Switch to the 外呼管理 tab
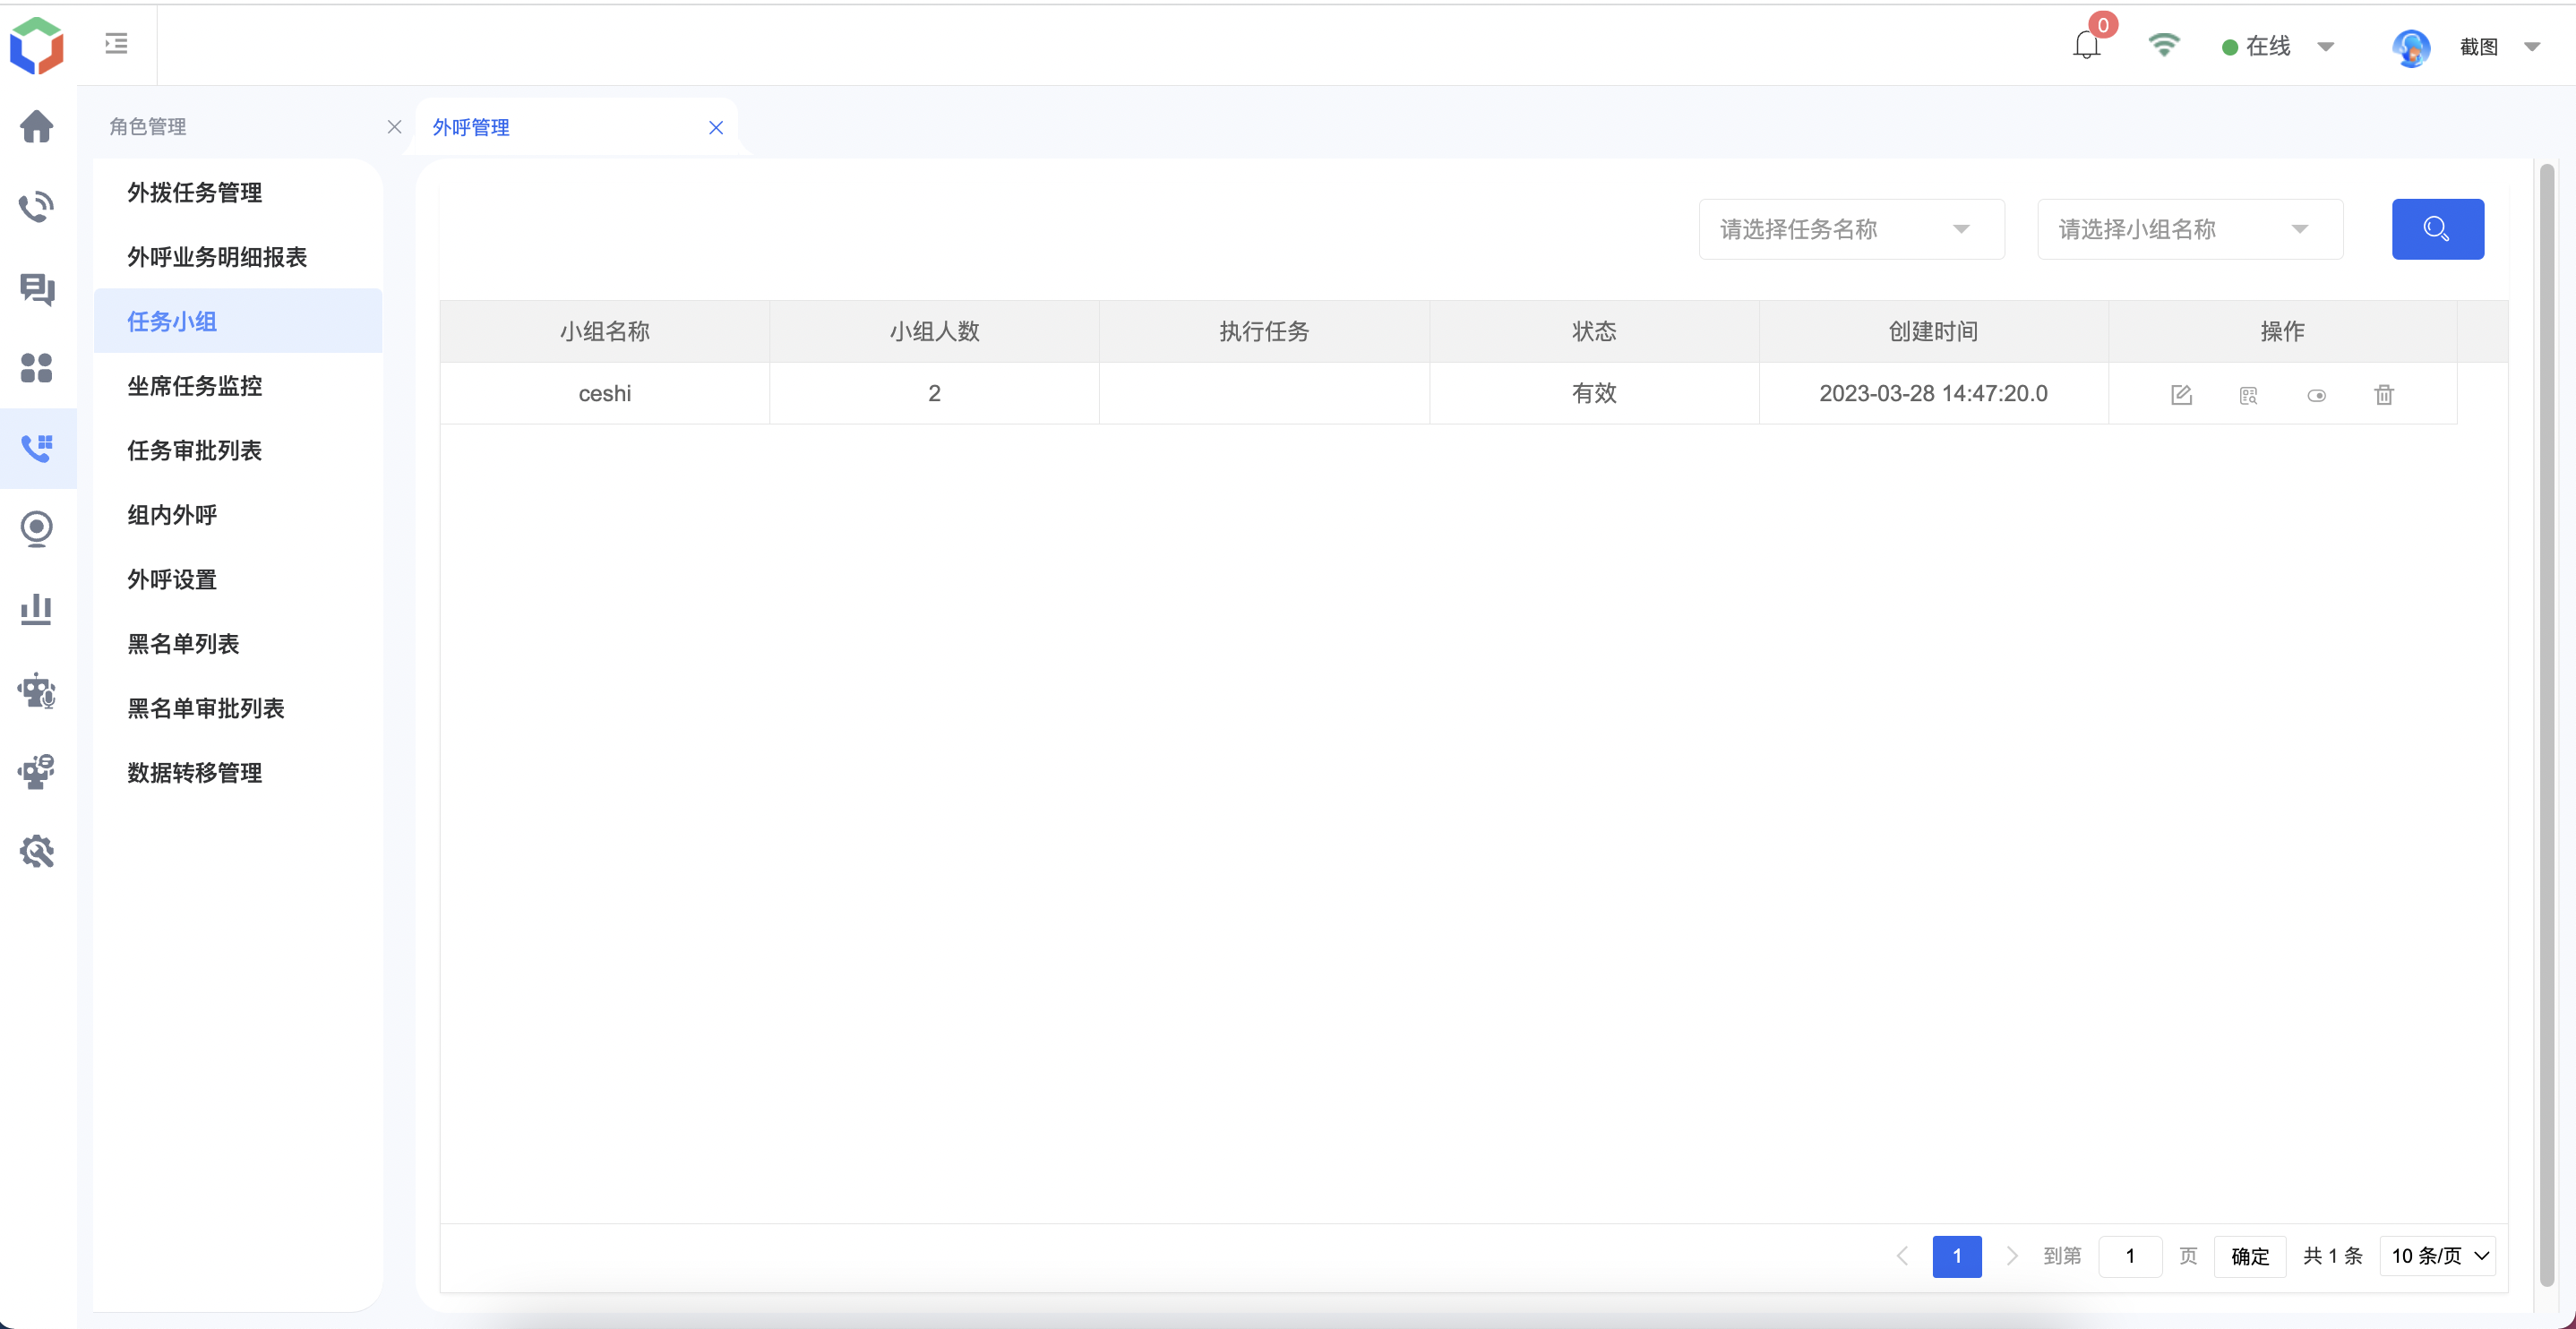This screenshot has width=2576, height=1329. (470, 128)
